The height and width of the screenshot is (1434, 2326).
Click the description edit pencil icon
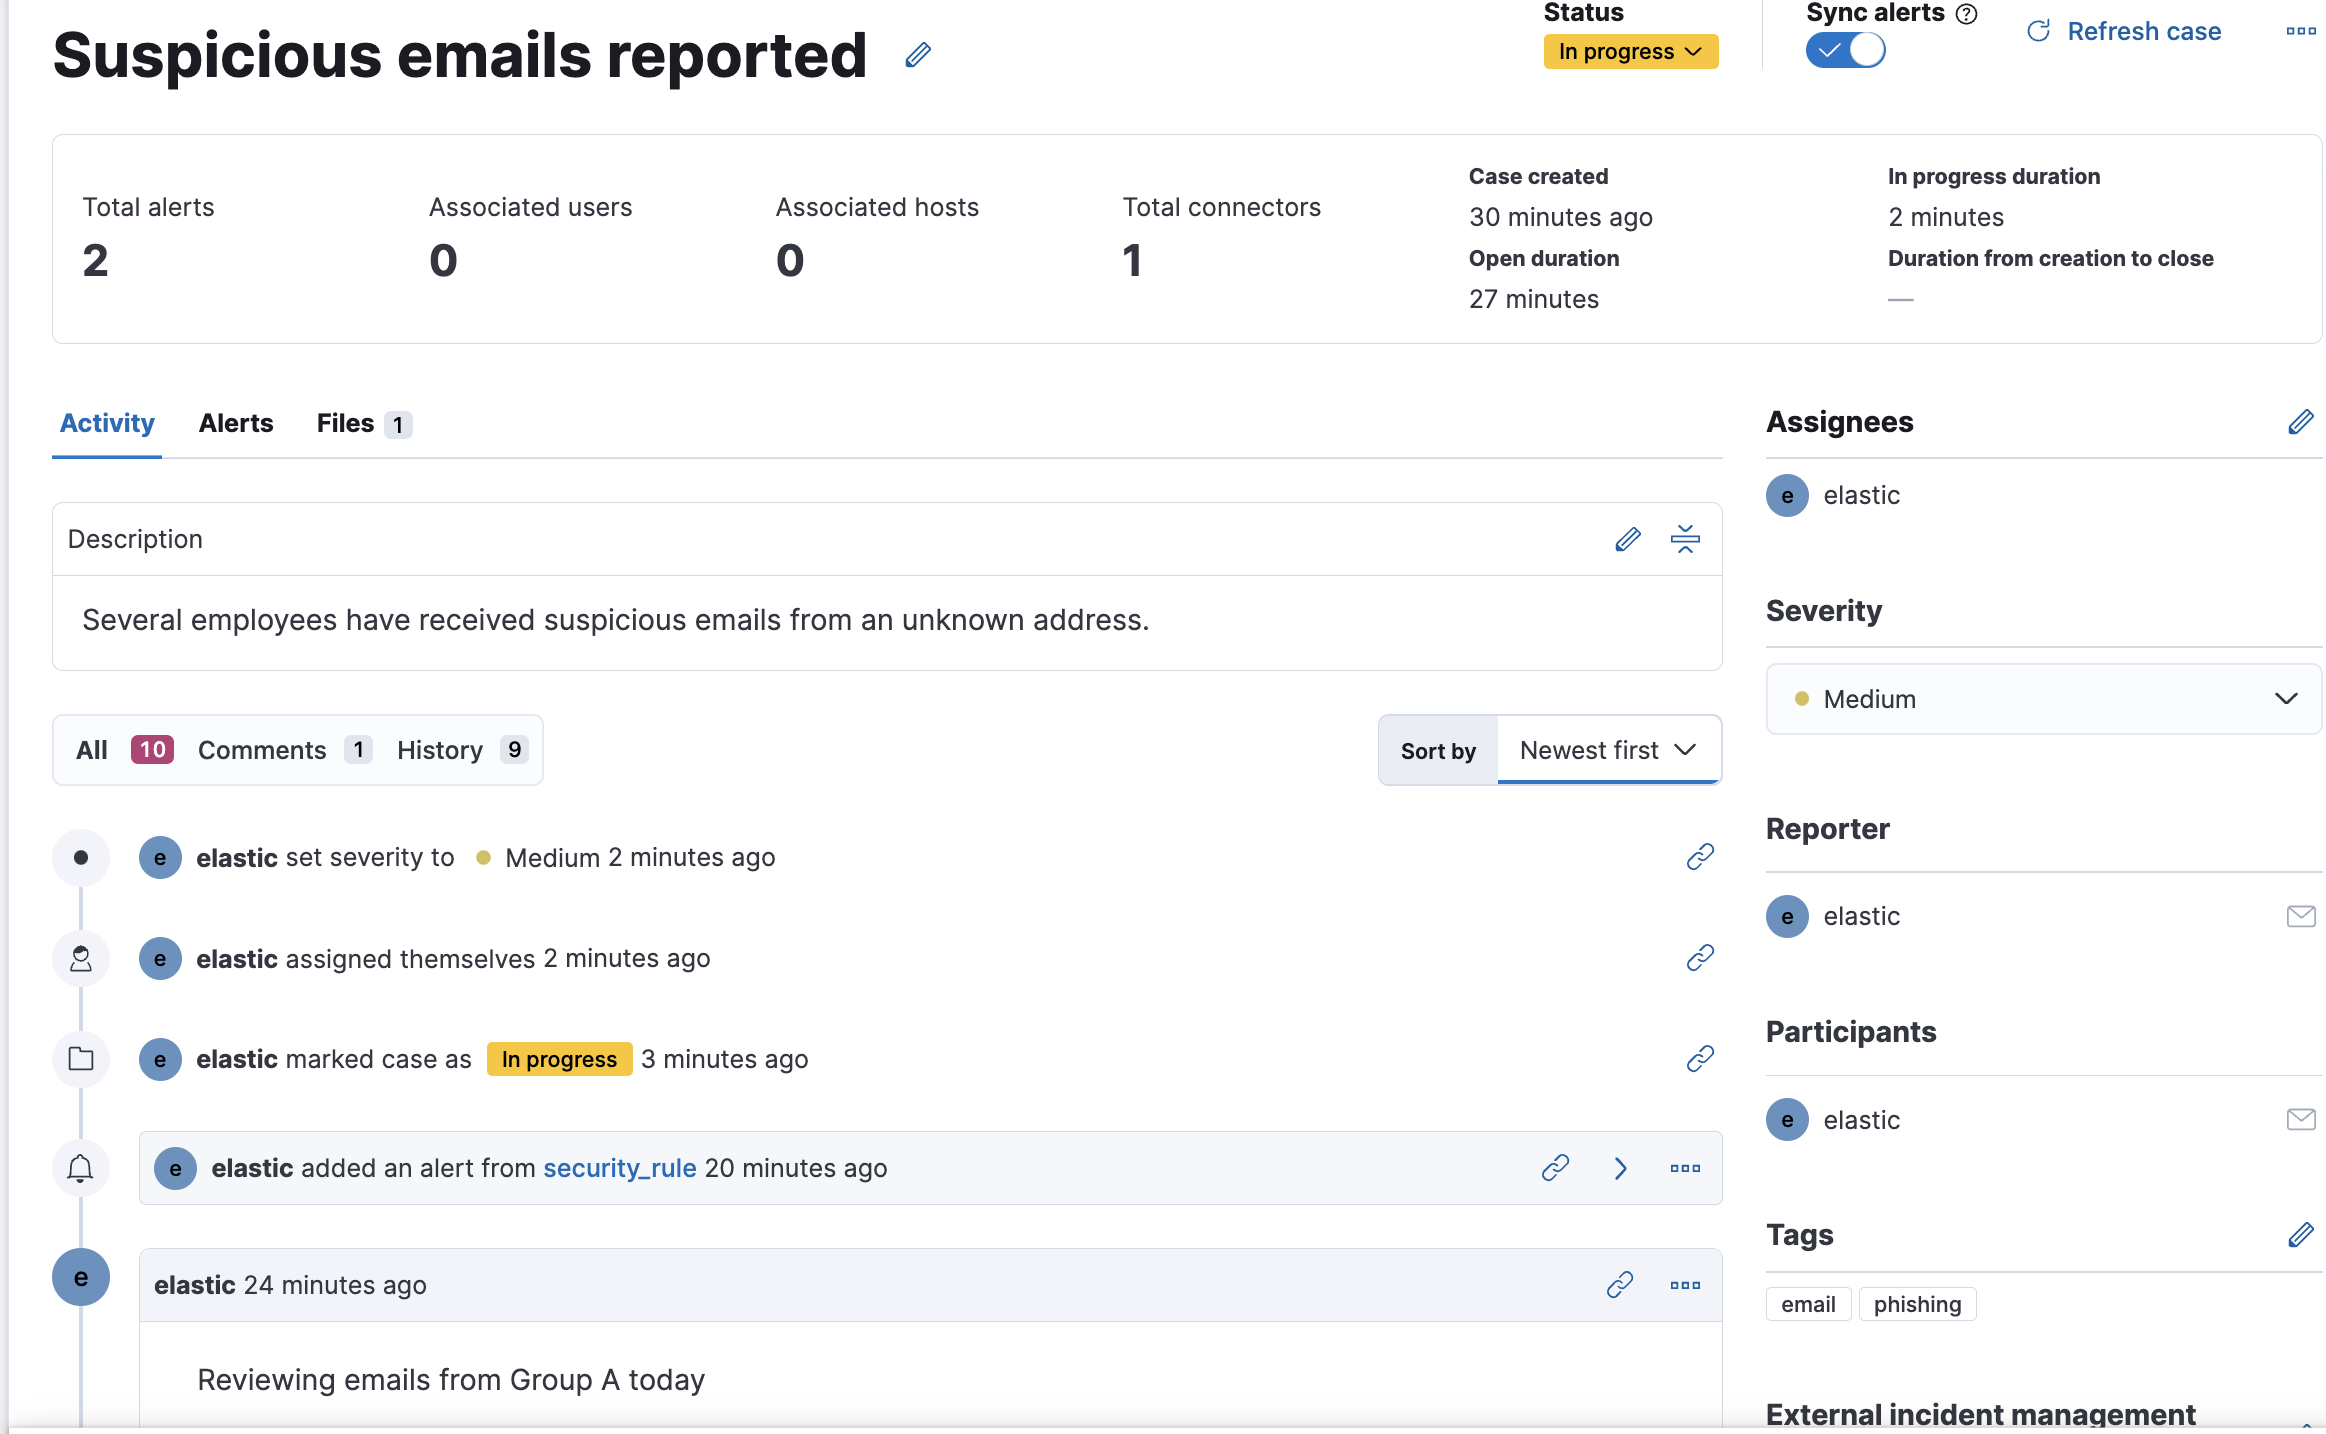click(1628, 540)
